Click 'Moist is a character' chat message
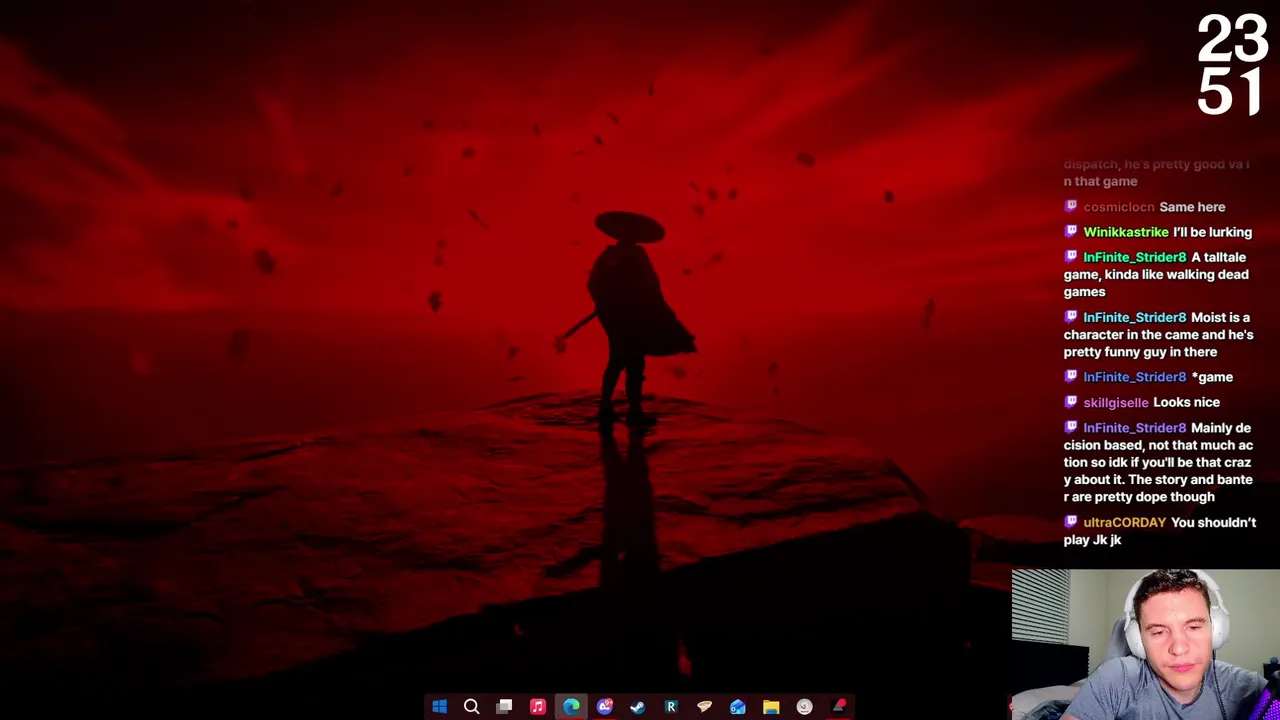Screen dimensions: 1280x720 (x=1158, y=334)
